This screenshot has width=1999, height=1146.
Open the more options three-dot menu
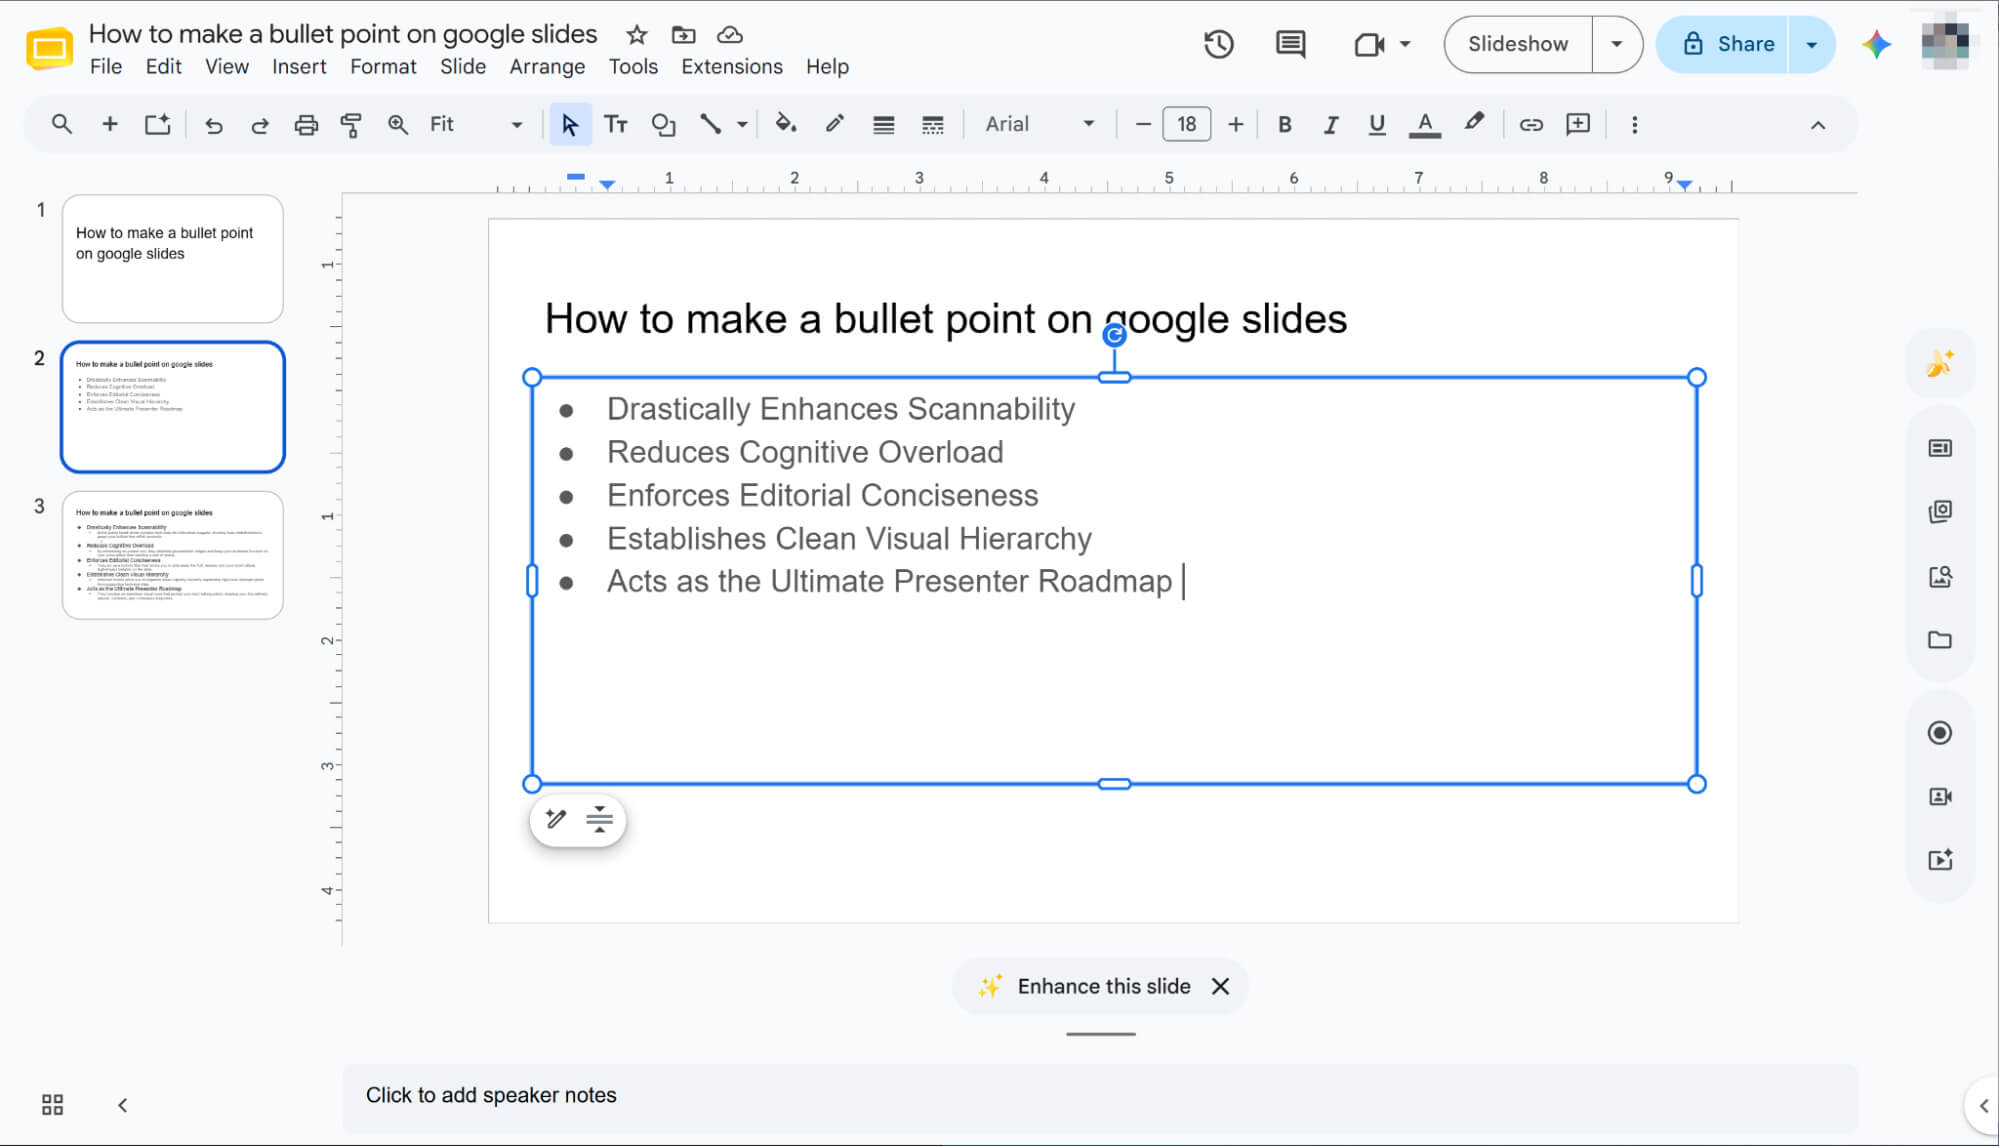[x=1634, y=124]
